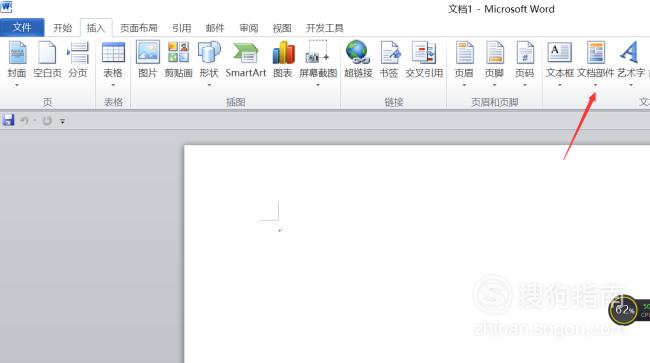Customize the quick access toolbar dropdown

click(x=62, y=121)
